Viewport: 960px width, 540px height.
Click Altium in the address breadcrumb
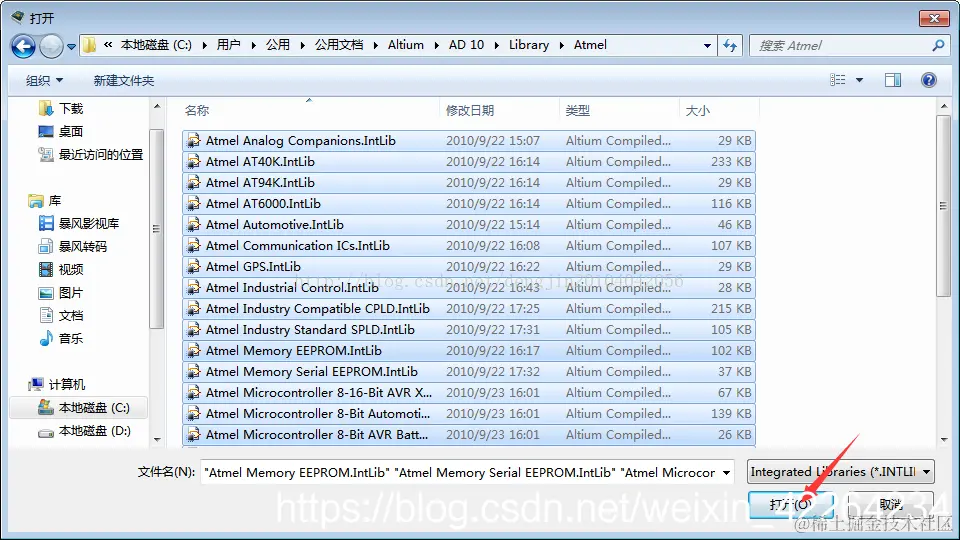(406, 45)
